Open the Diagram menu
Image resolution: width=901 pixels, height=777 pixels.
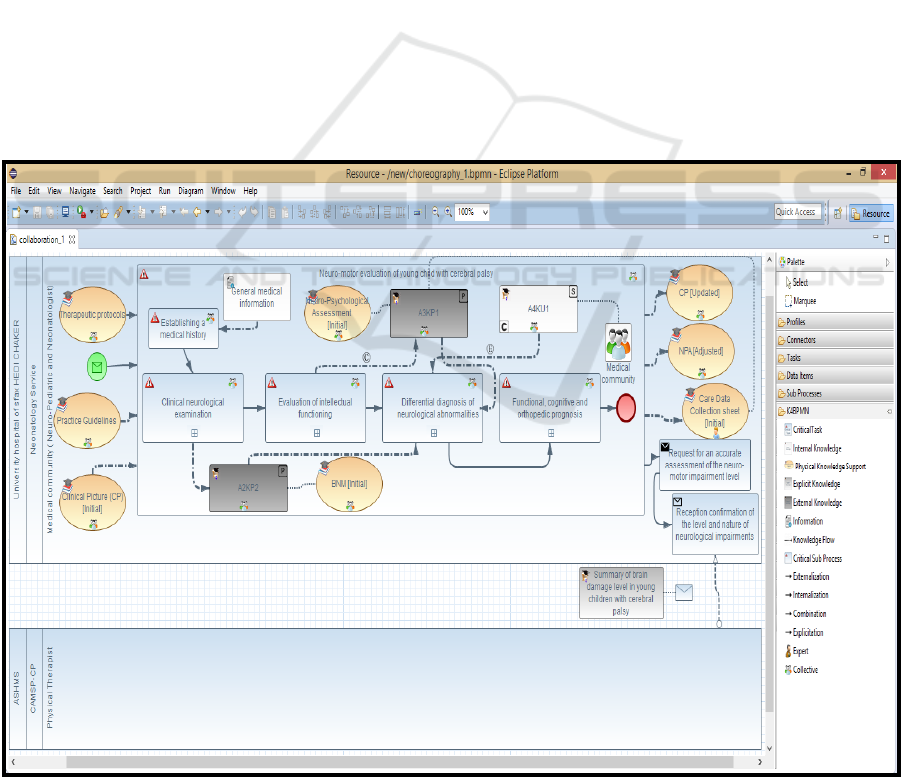pos(190,191)
